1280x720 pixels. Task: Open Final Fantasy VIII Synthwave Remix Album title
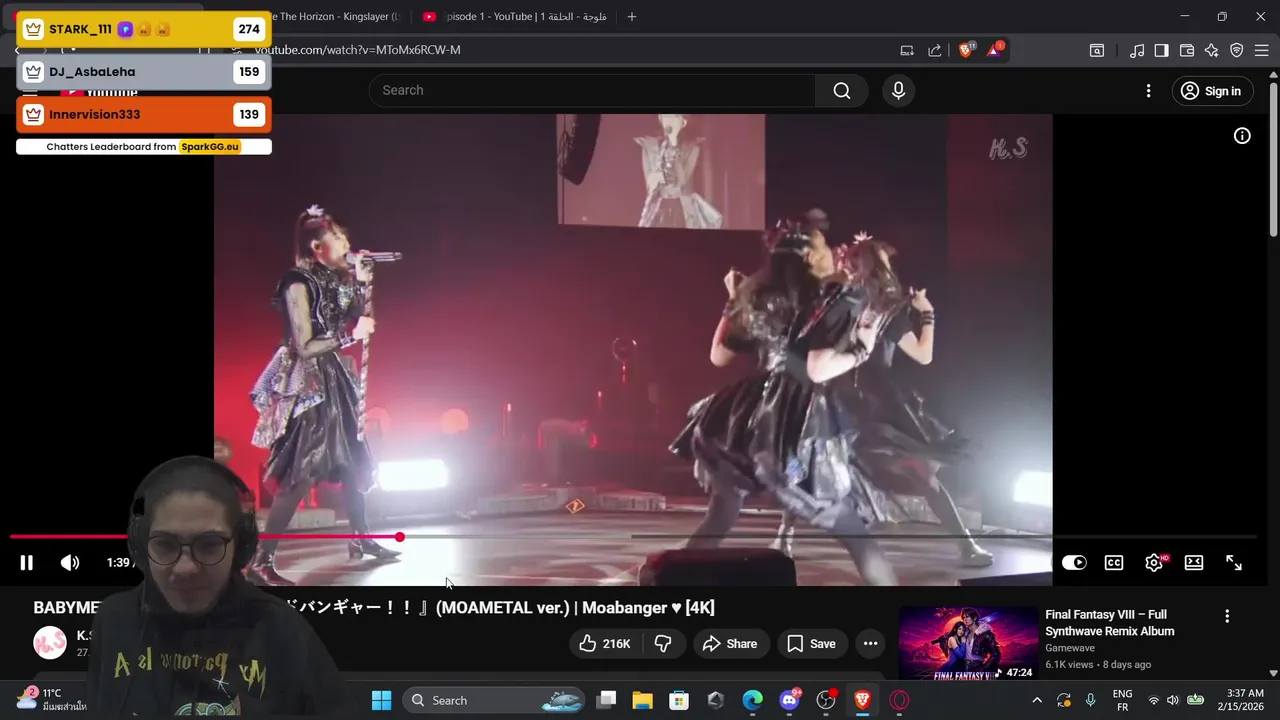1110,623
